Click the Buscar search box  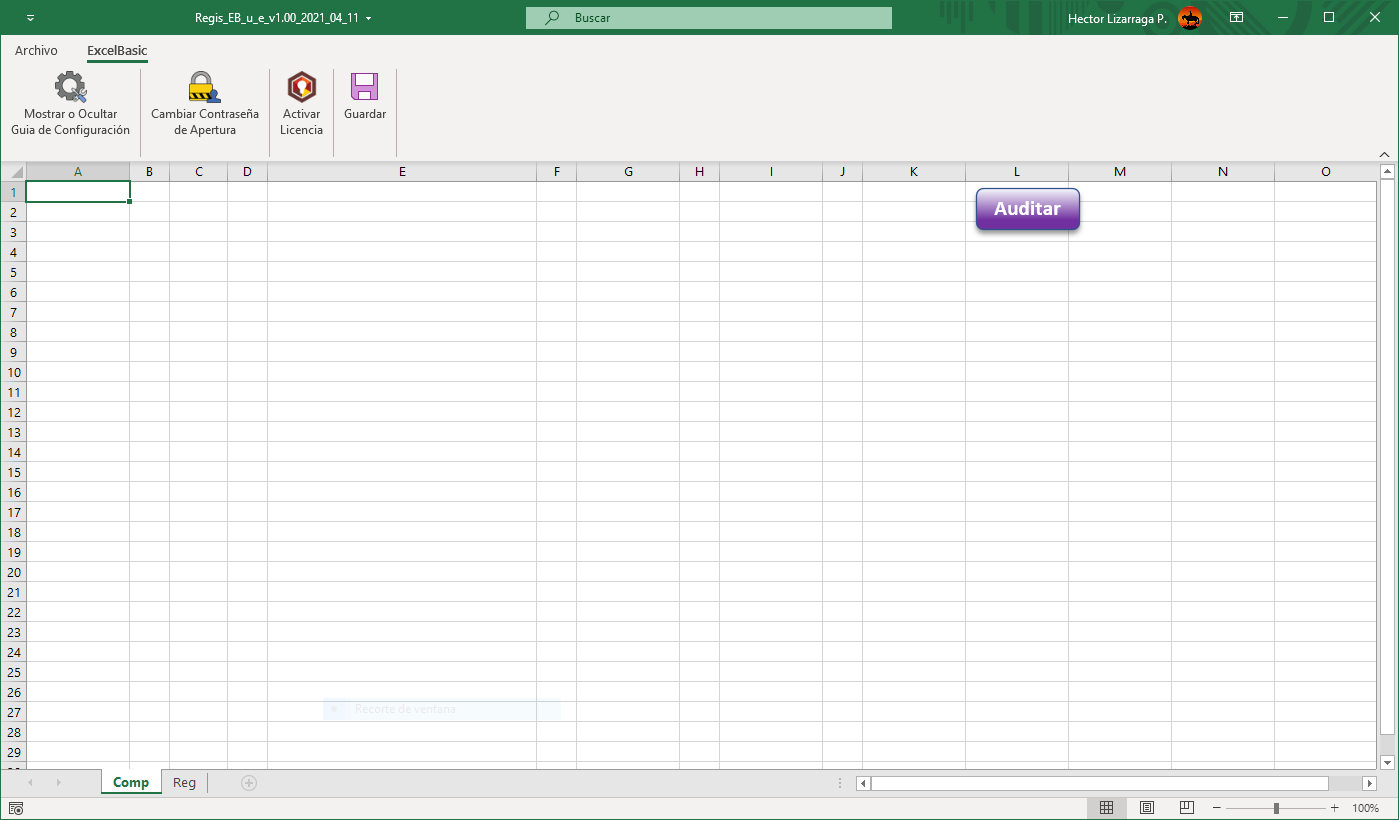click(x=708, y=18)
